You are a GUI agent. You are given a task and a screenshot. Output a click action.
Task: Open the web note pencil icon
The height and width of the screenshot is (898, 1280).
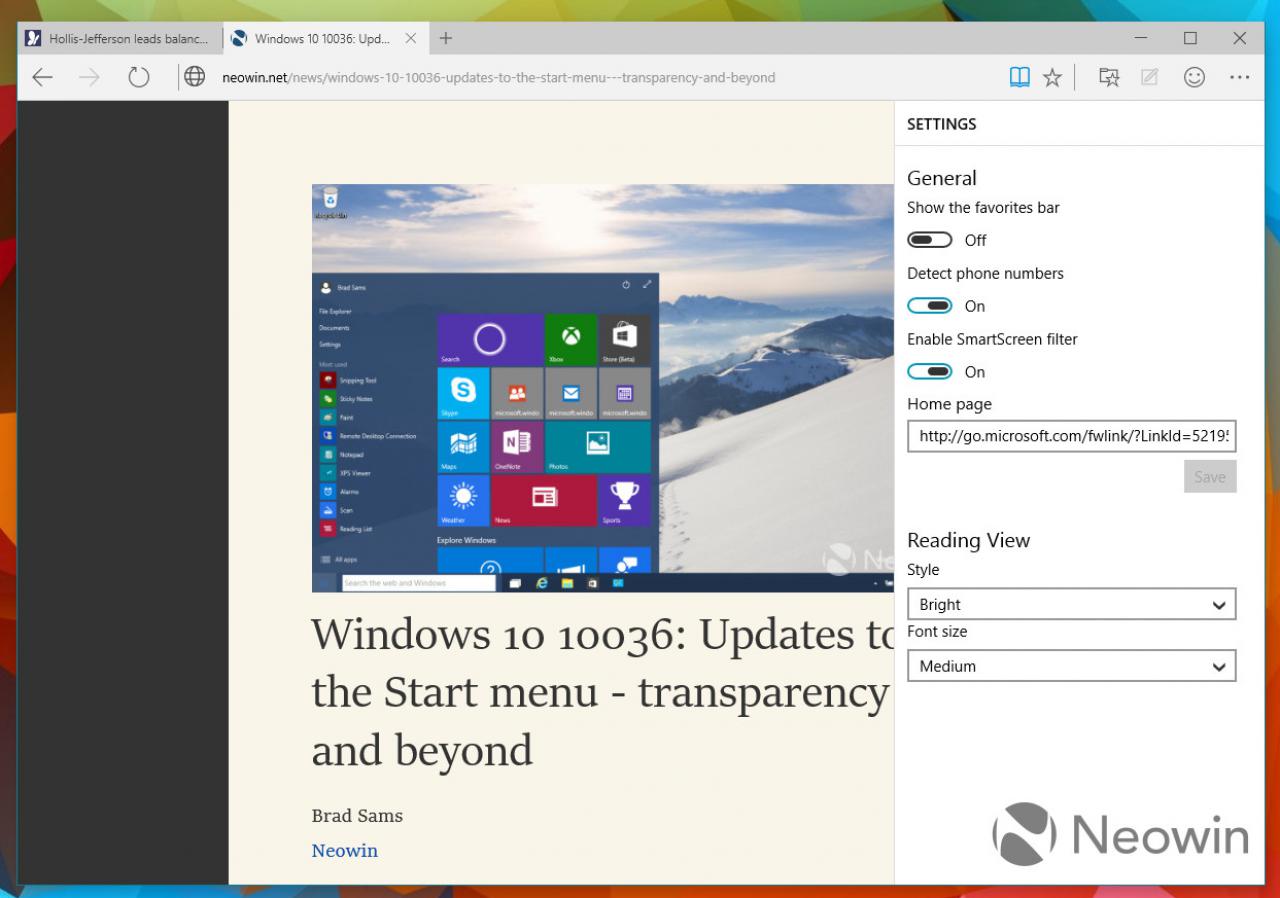pyautogui.click(x=1149, y=77)
